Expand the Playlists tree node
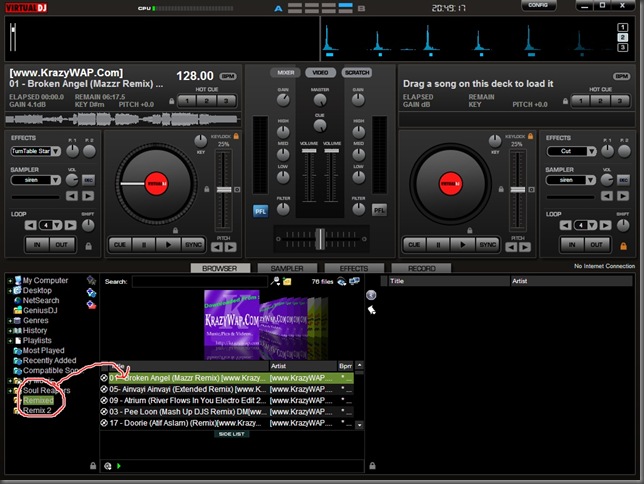 pyautogui.click(x=10, y=341)
